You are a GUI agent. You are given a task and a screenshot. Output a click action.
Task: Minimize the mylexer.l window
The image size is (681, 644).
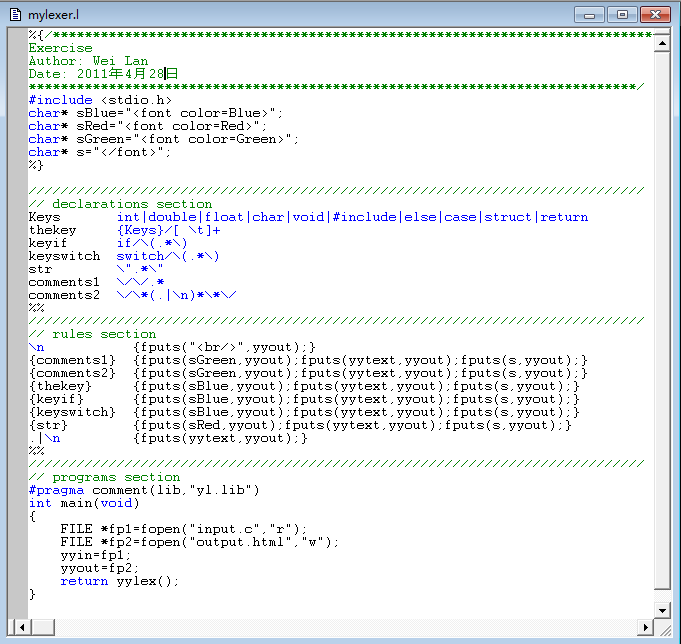coord(589,15)
